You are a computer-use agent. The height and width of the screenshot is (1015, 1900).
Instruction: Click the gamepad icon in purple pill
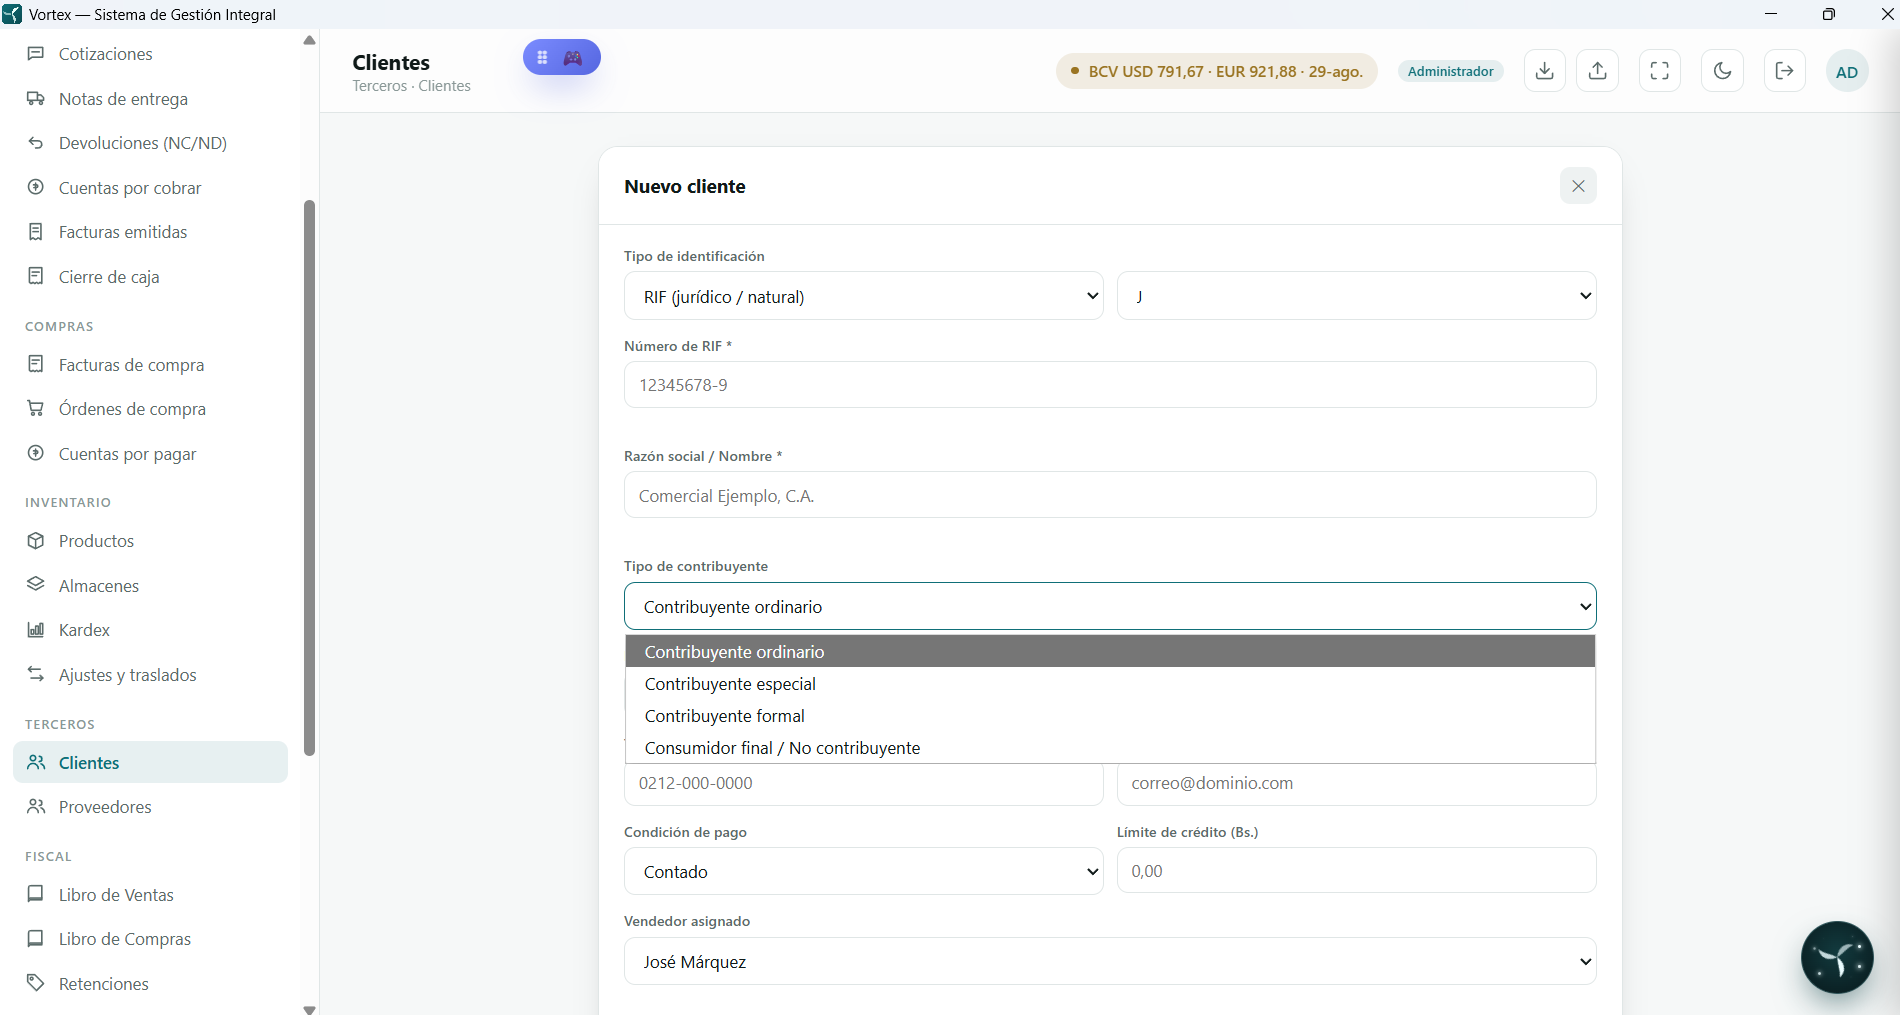coord(573,58)
